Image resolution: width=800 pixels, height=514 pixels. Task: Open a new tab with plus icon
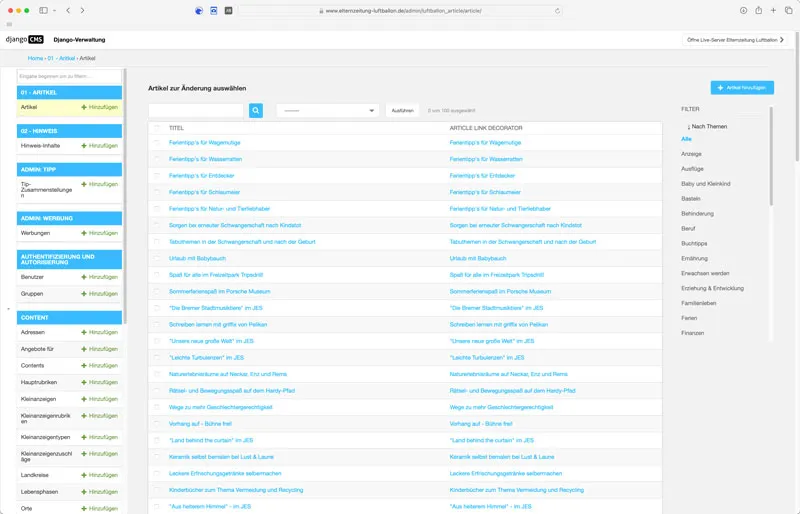coord(773,10)
